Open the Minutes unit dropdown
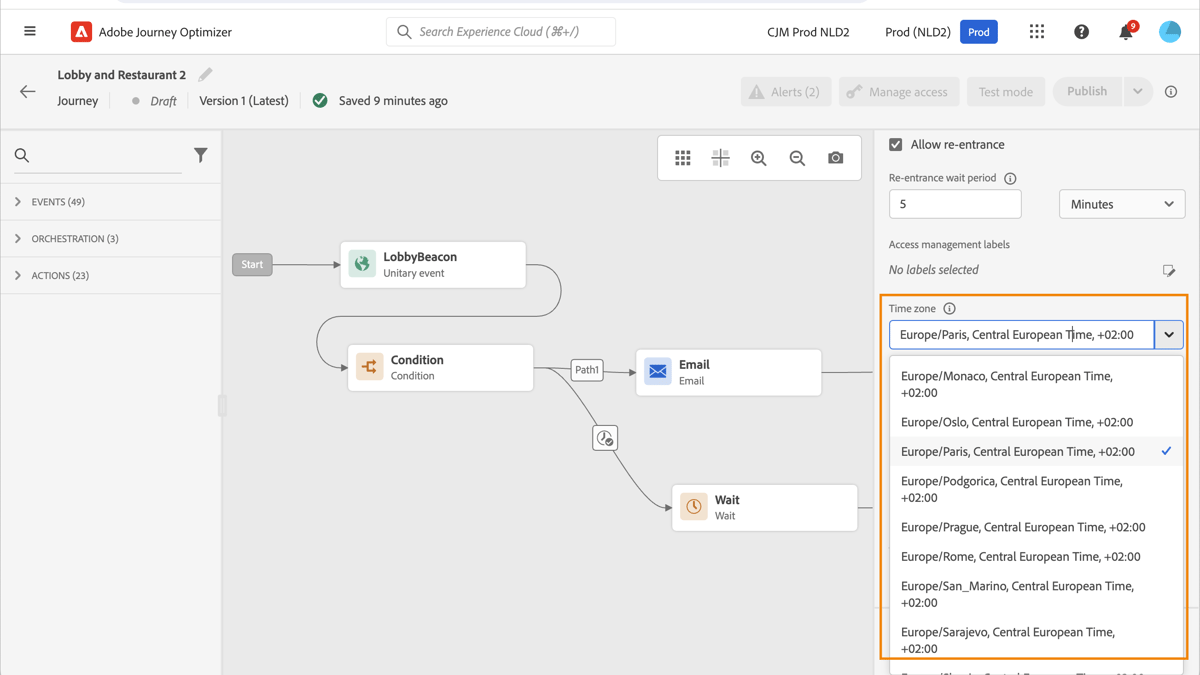 tap(1121, 204)
